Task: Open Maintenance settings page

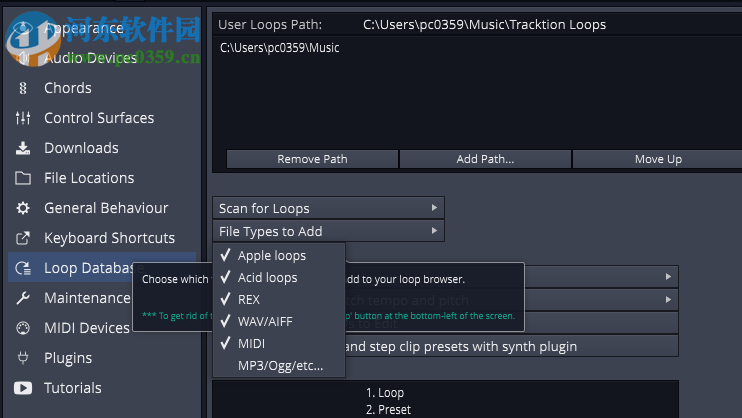Action: (x=87, y=298)
